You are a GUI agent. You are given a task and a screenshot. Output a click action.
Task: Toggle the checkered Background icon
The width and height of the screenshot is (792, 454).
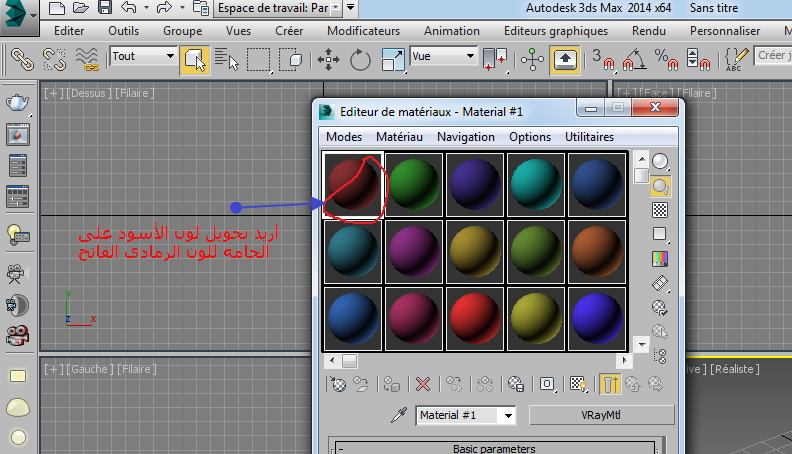[660, 210]
